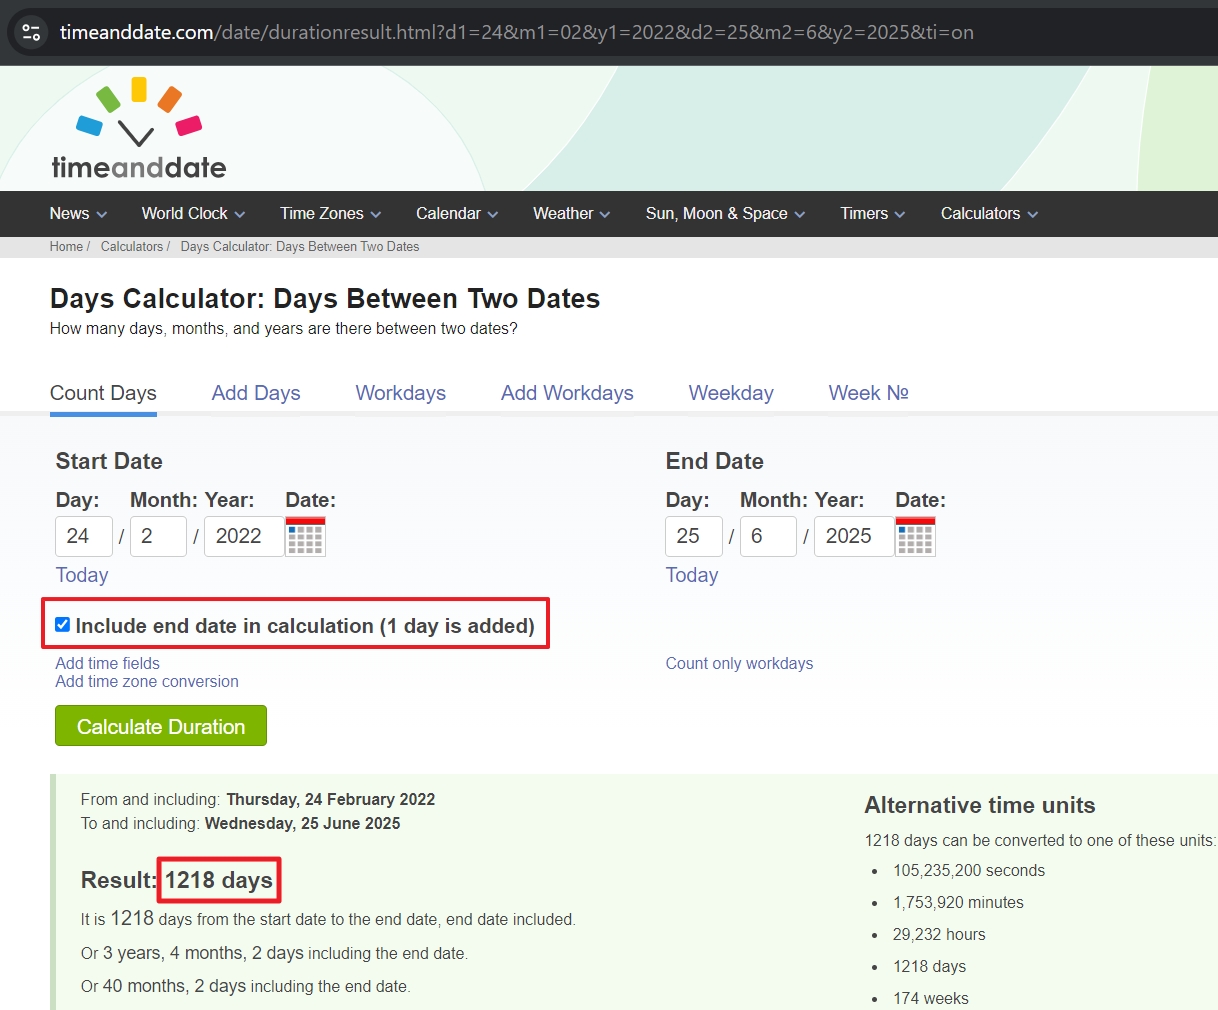Expand the Calendar menu
The width and height of the screenshot is (1218, 1010).
tap(457, 213)
